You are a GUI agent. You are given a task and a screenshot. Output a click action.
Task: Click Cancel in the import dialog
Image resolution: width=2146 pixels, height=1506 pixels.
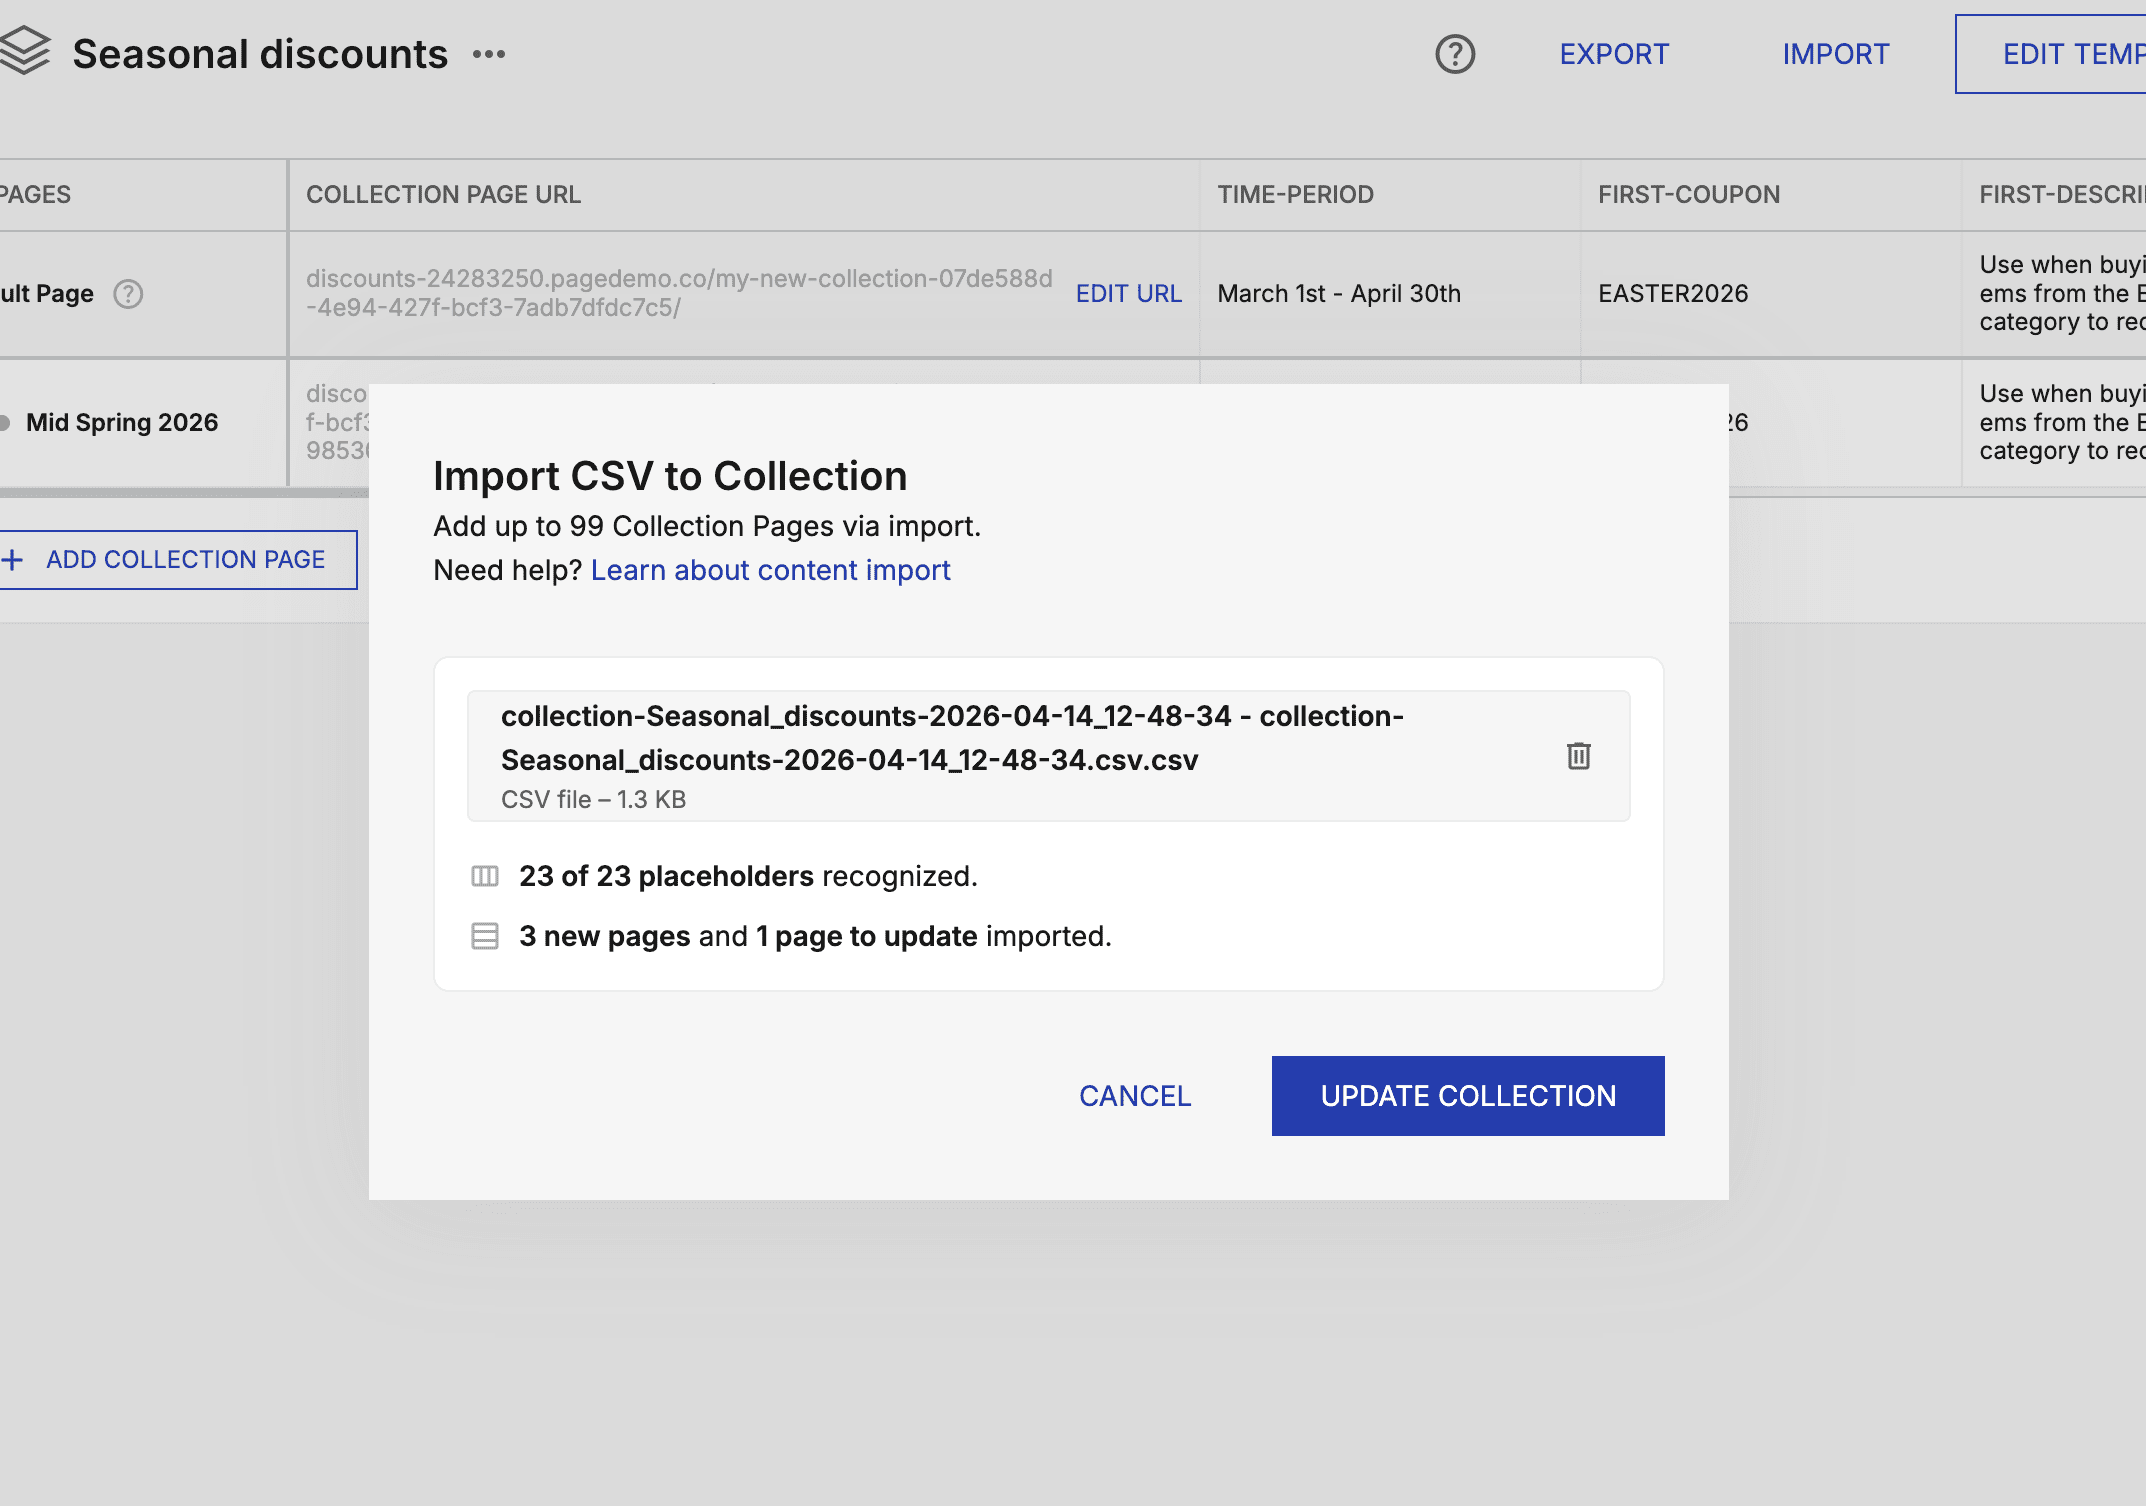(x=1133, y=1095)
